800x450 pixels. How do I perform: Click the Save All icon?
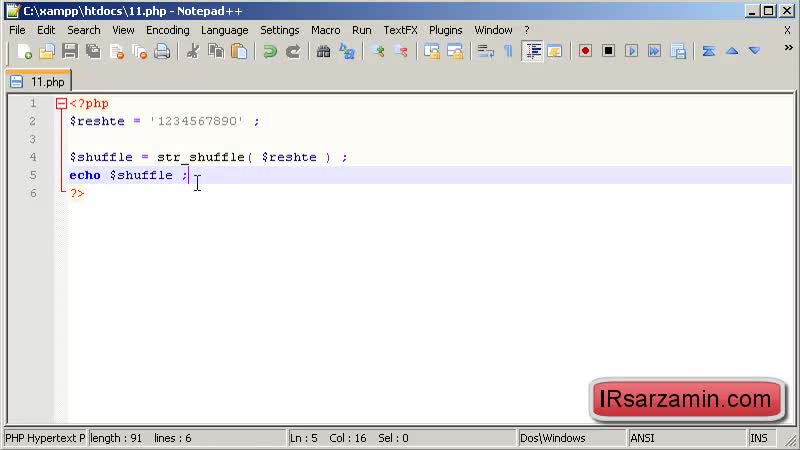pyautogui.click(x=93, y=52)
